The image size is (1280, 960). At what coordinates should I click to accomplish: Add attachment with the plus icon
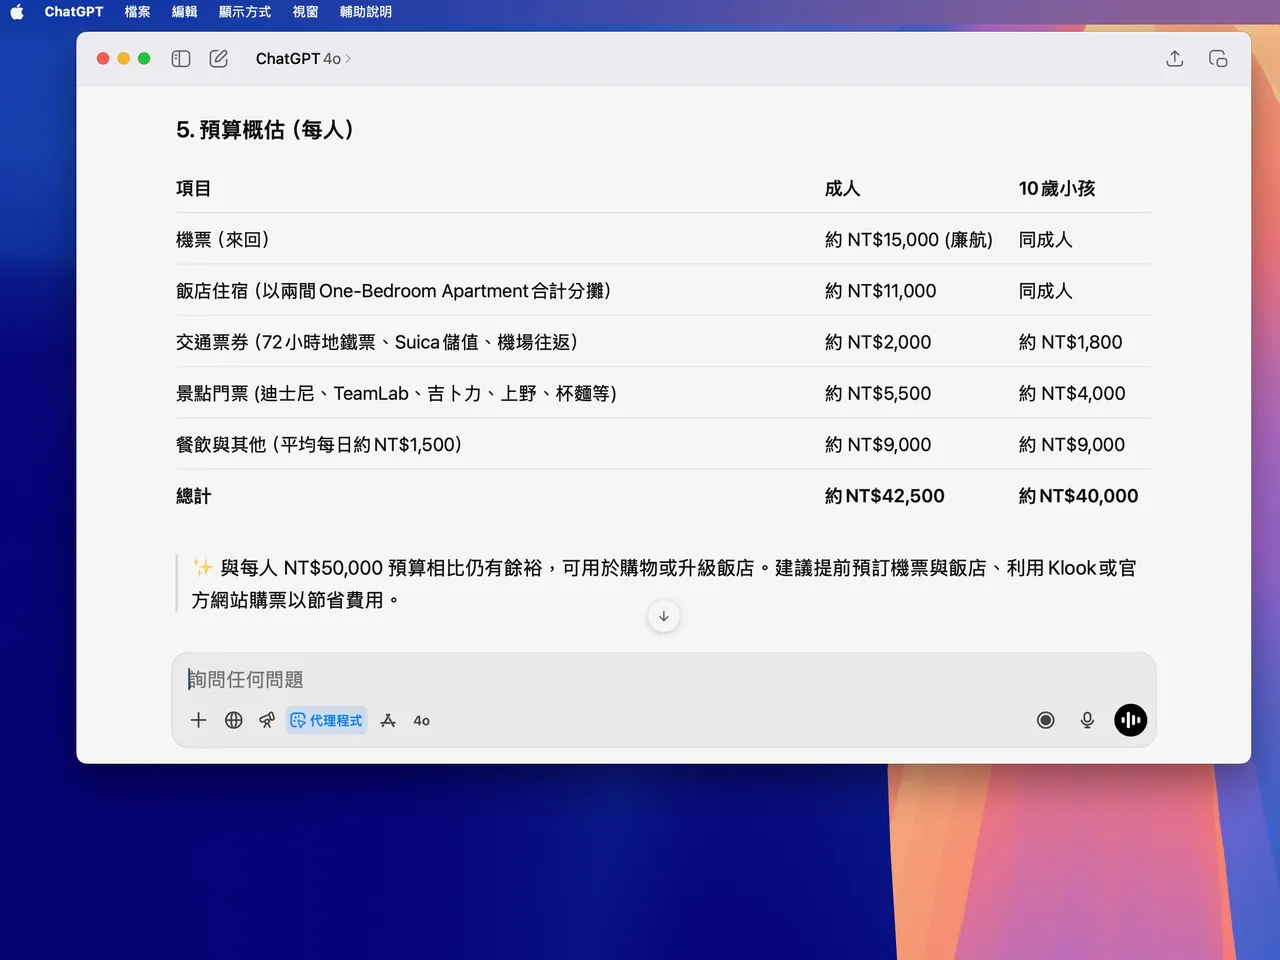[198, 720]
